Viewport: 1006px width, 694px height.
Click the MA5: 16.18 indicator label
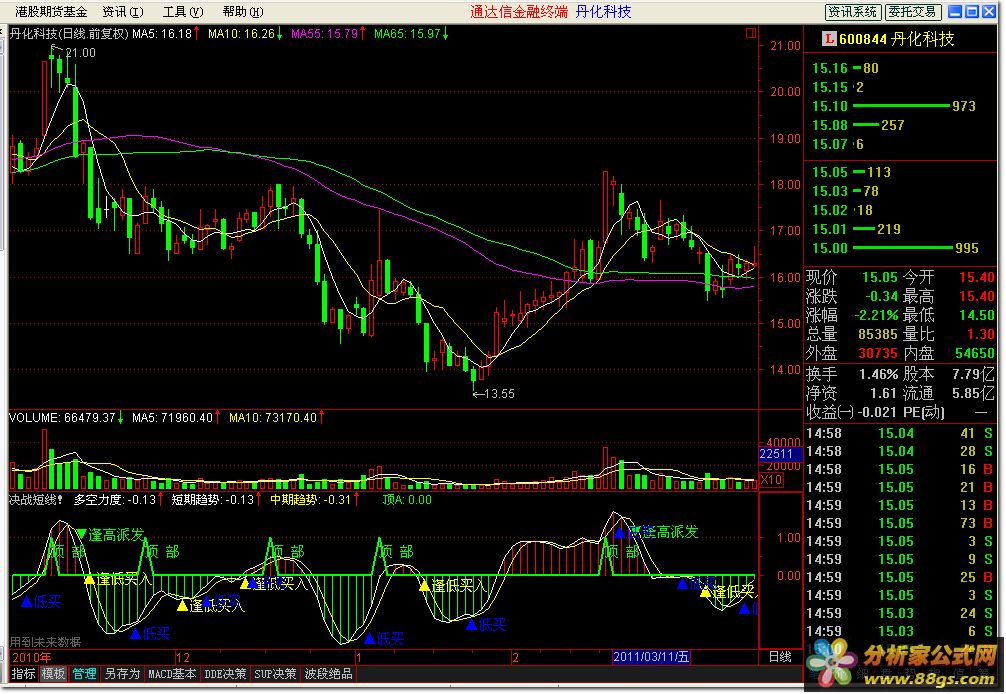click(x=162, y=33)
